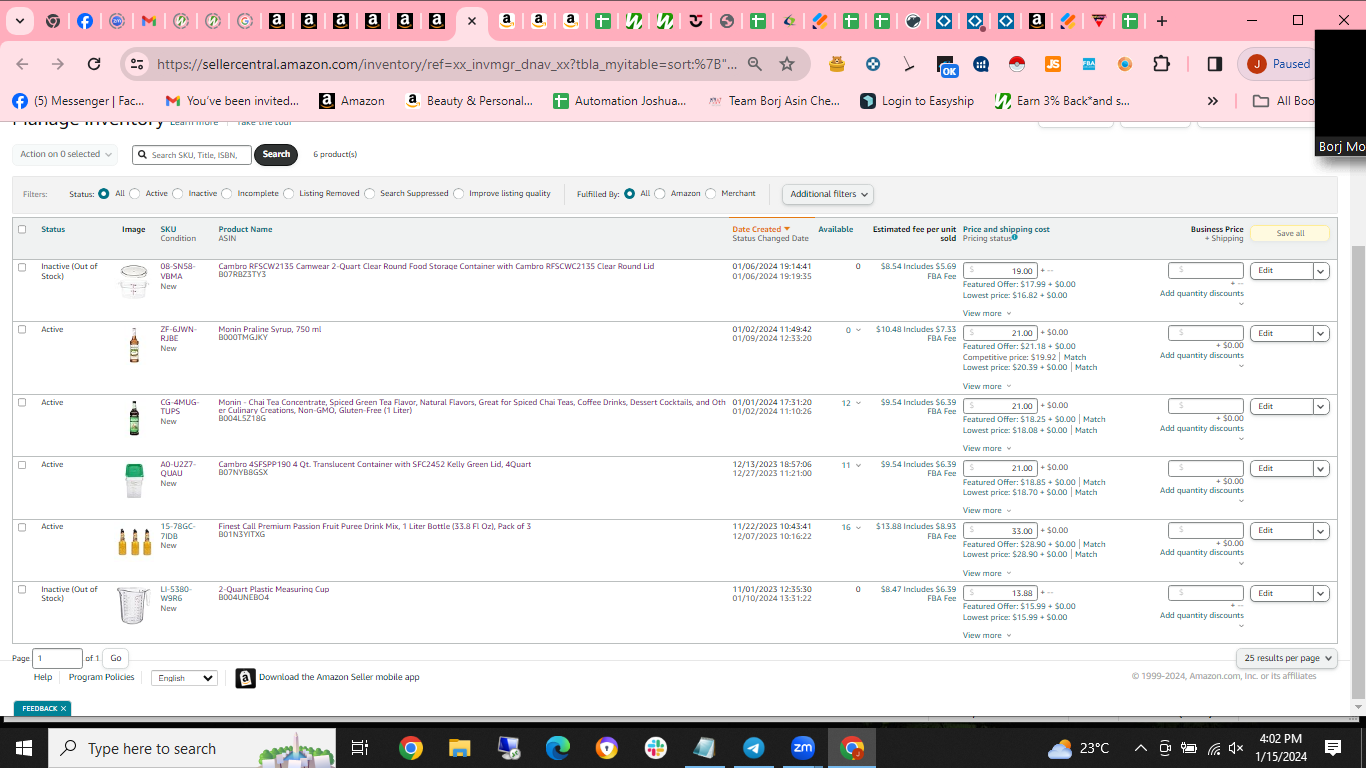Viewport: 1366px width, 768px height.
Task: View site information icon beside the URL
Action: [x=137, y=64]
